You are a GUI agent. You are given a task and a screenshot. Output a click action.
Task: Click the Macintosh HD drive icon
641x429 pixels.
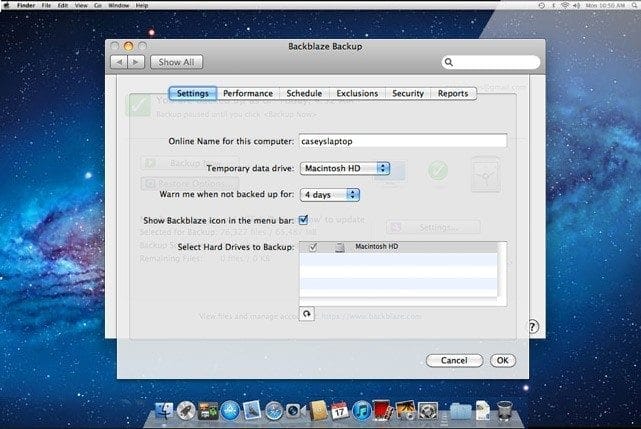339,247
